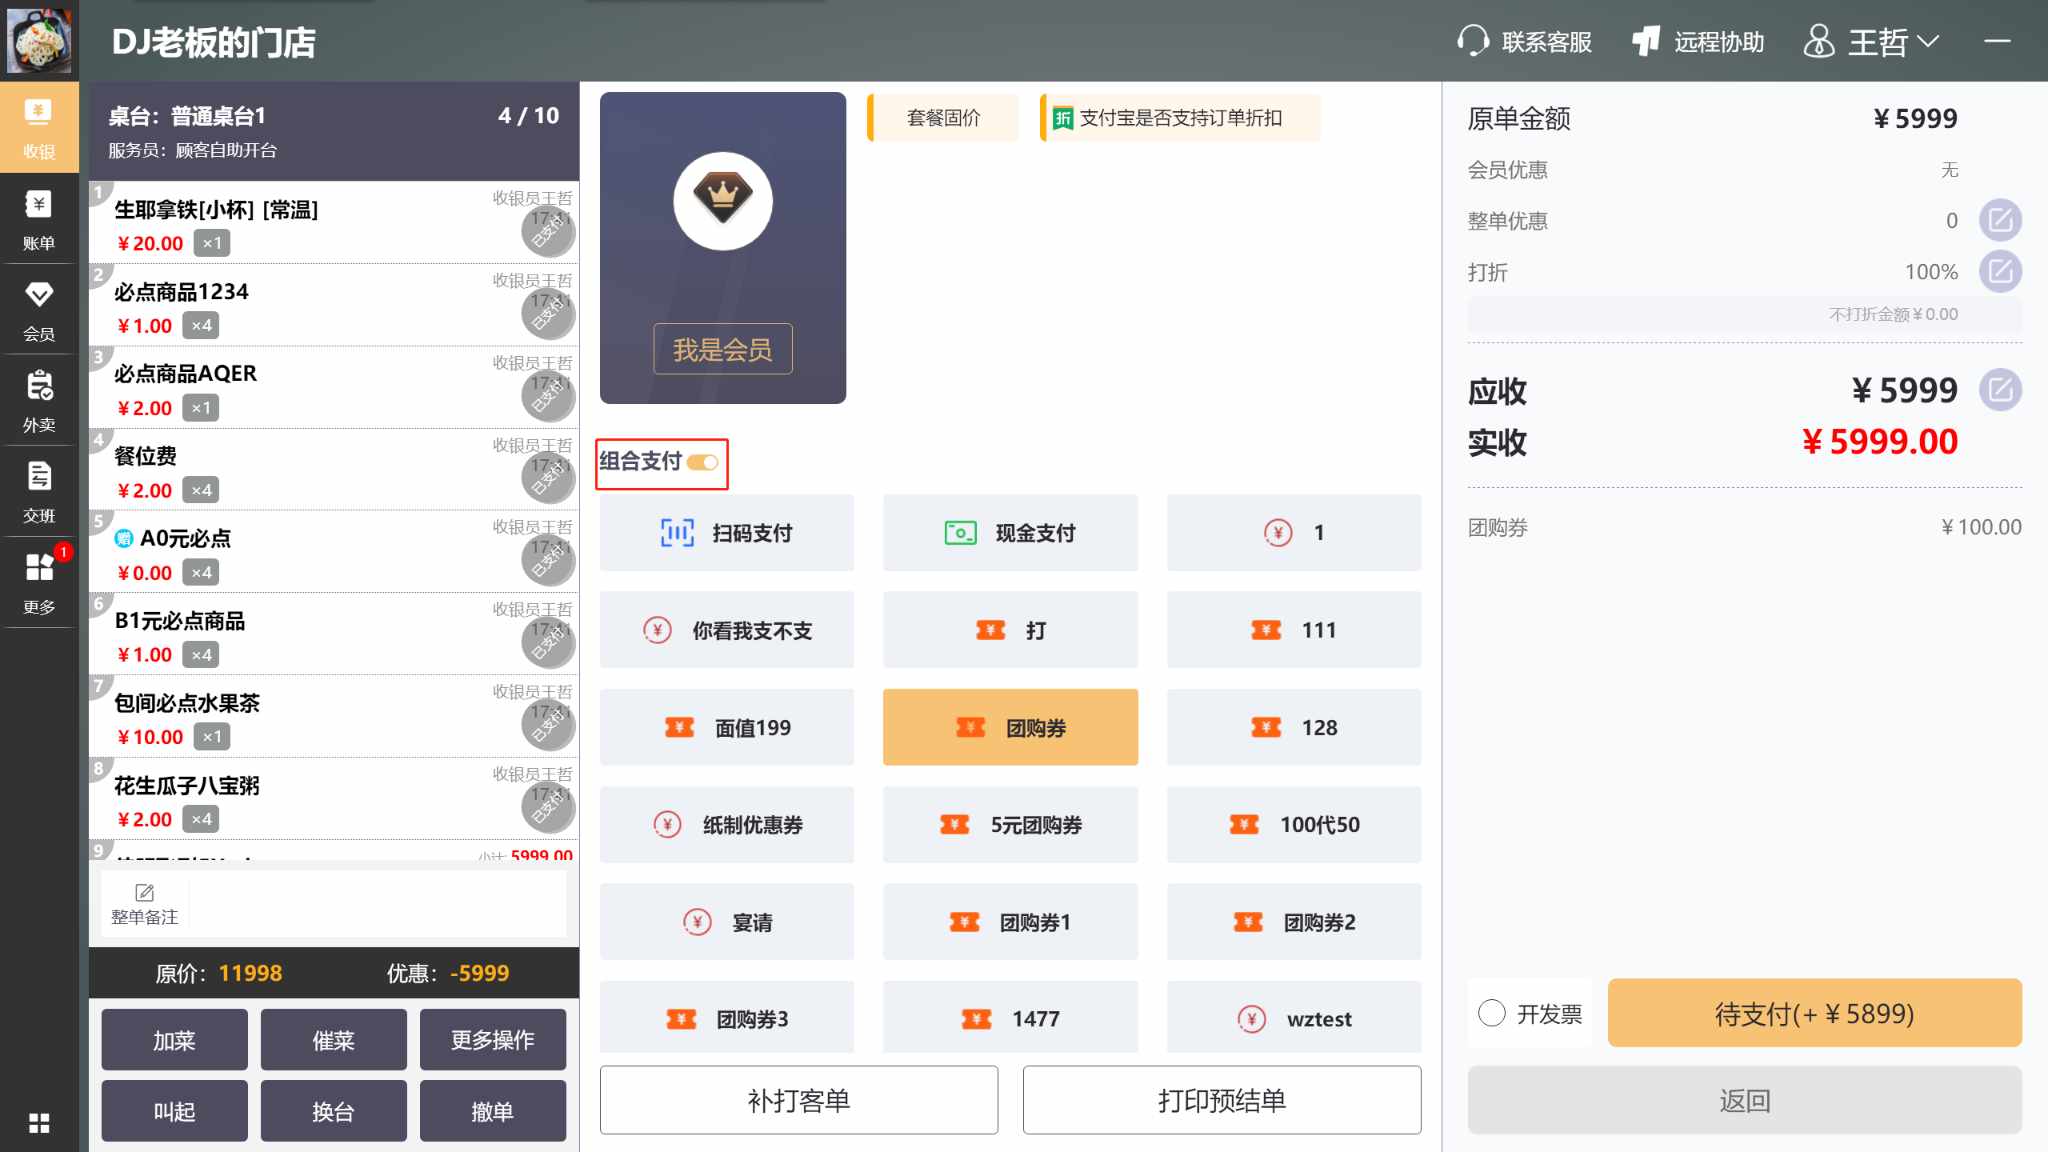Screen dimensions: 2048x1152
Task: Select the 128 coupon payment
Action: click(x=1294, y=727)
